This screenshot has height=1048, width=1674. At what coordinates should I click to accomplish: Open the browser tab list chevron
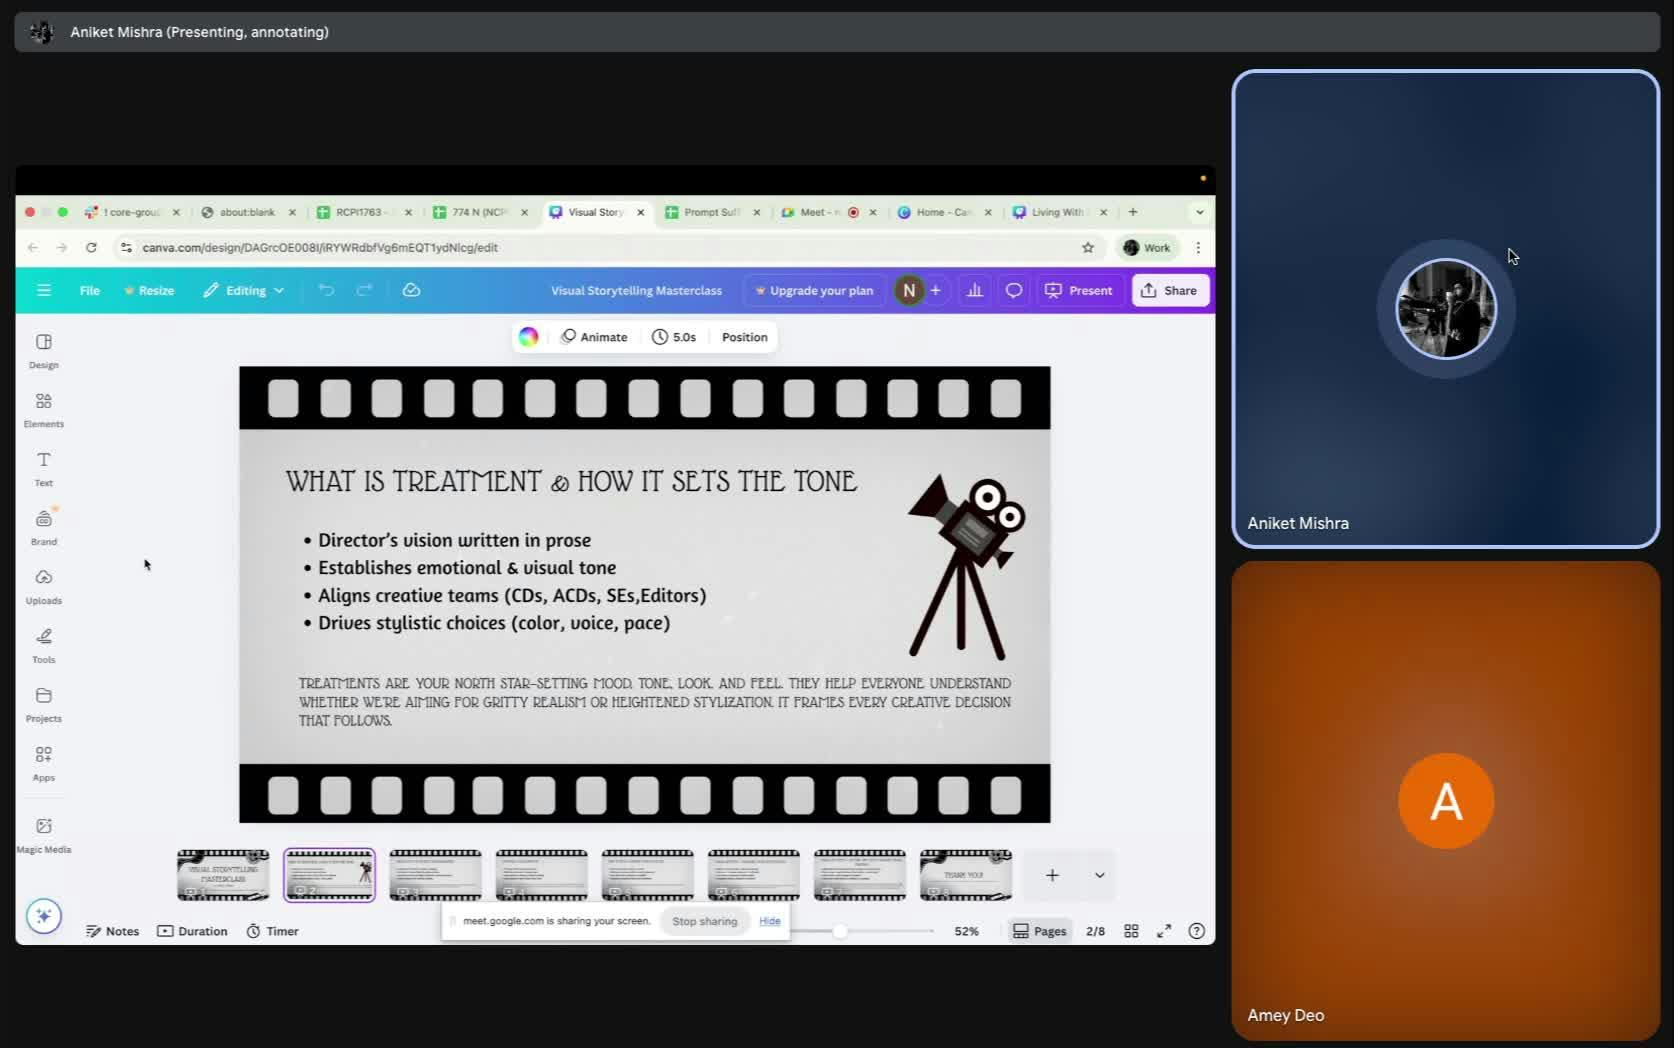(x=1199, y=212)
